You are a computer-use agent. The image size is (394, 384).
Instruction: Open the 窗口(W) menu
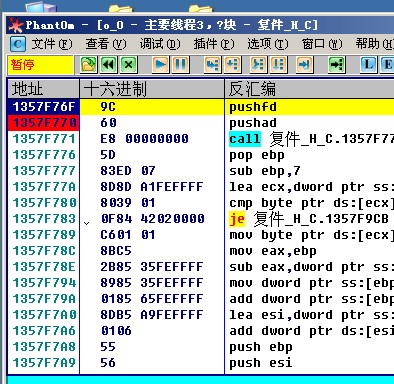tap(322, 44)
